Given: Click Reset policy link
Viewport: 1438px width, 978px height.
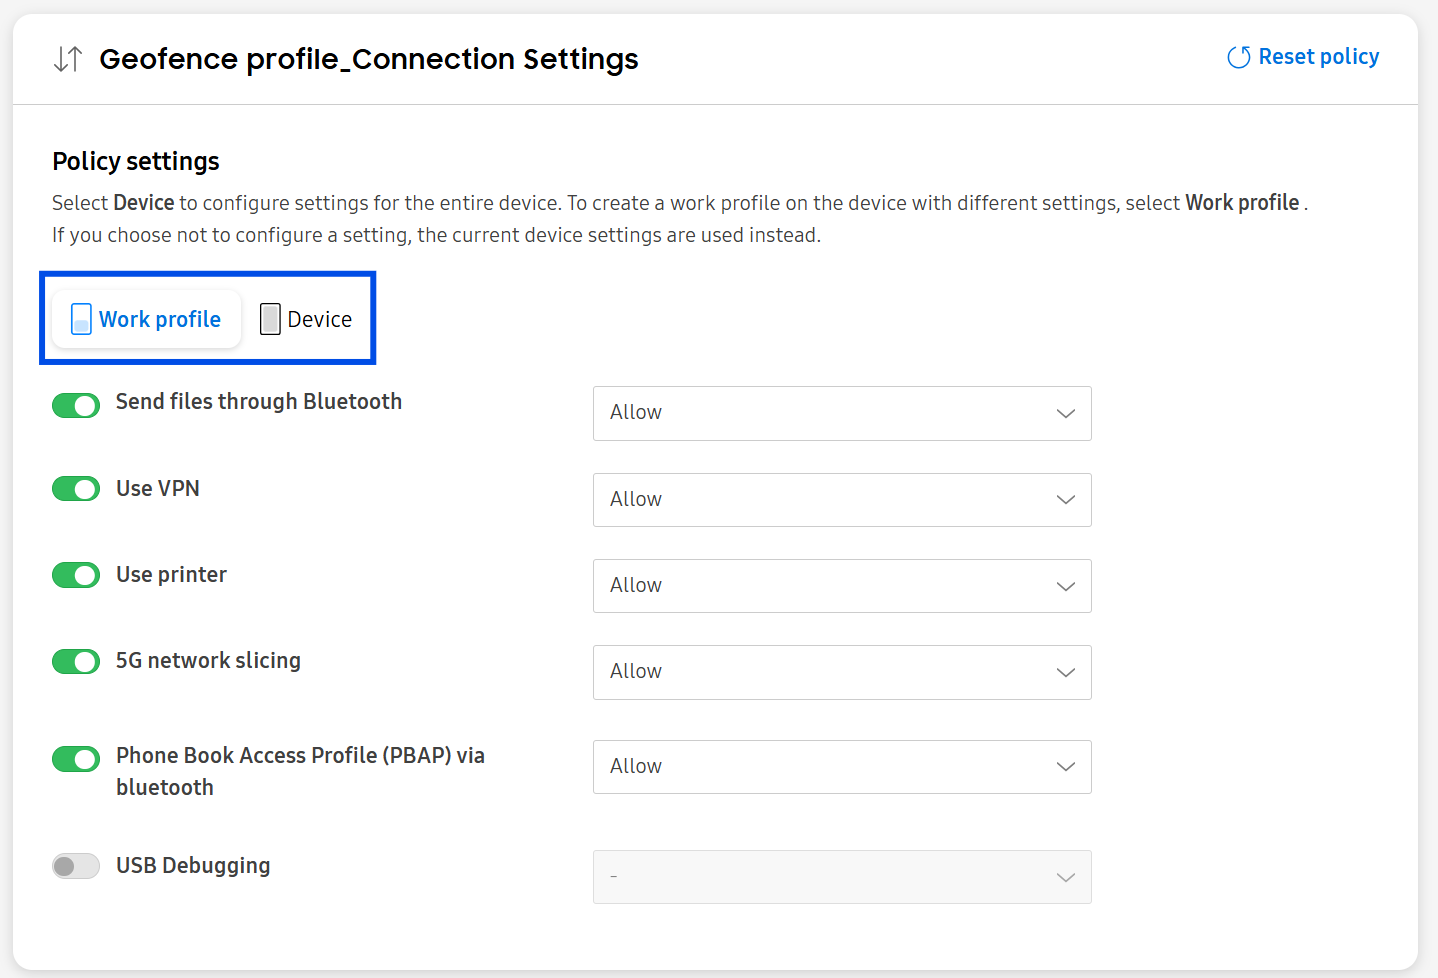Looking at the screenshot, I should pyautogui.click(x=1303, y=57).
